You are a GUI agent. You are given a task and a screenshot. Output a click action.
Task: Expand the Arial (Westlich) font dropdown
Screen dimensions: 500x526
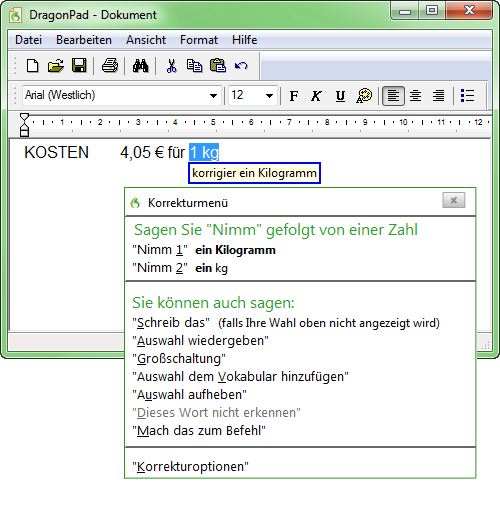coord(213,96)
